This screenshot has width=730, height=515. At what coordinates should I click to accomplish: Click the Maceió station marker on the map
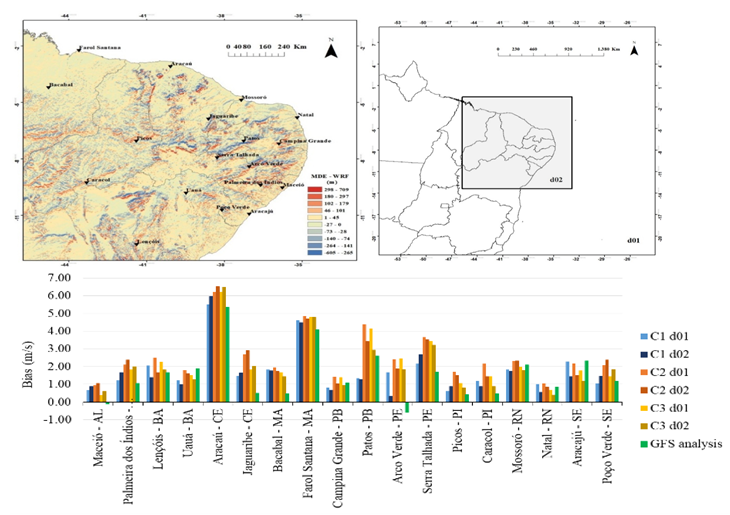(x=283, y=187)
